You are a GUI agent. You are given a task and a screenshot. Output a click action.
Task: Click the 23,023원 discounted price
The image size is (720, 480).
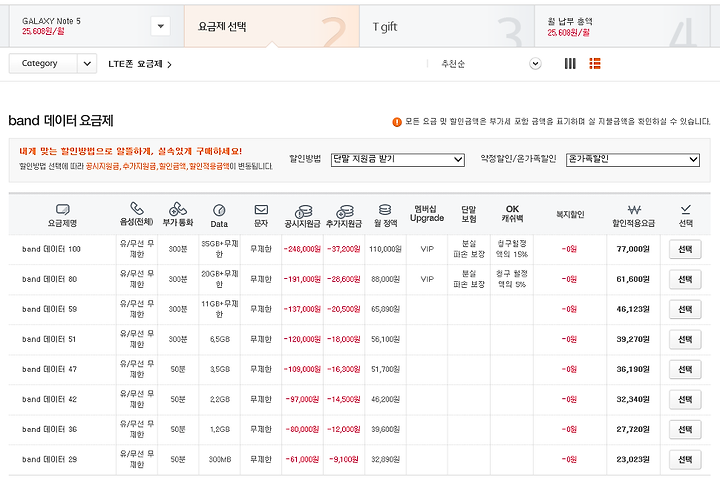(x=633, y=459)
